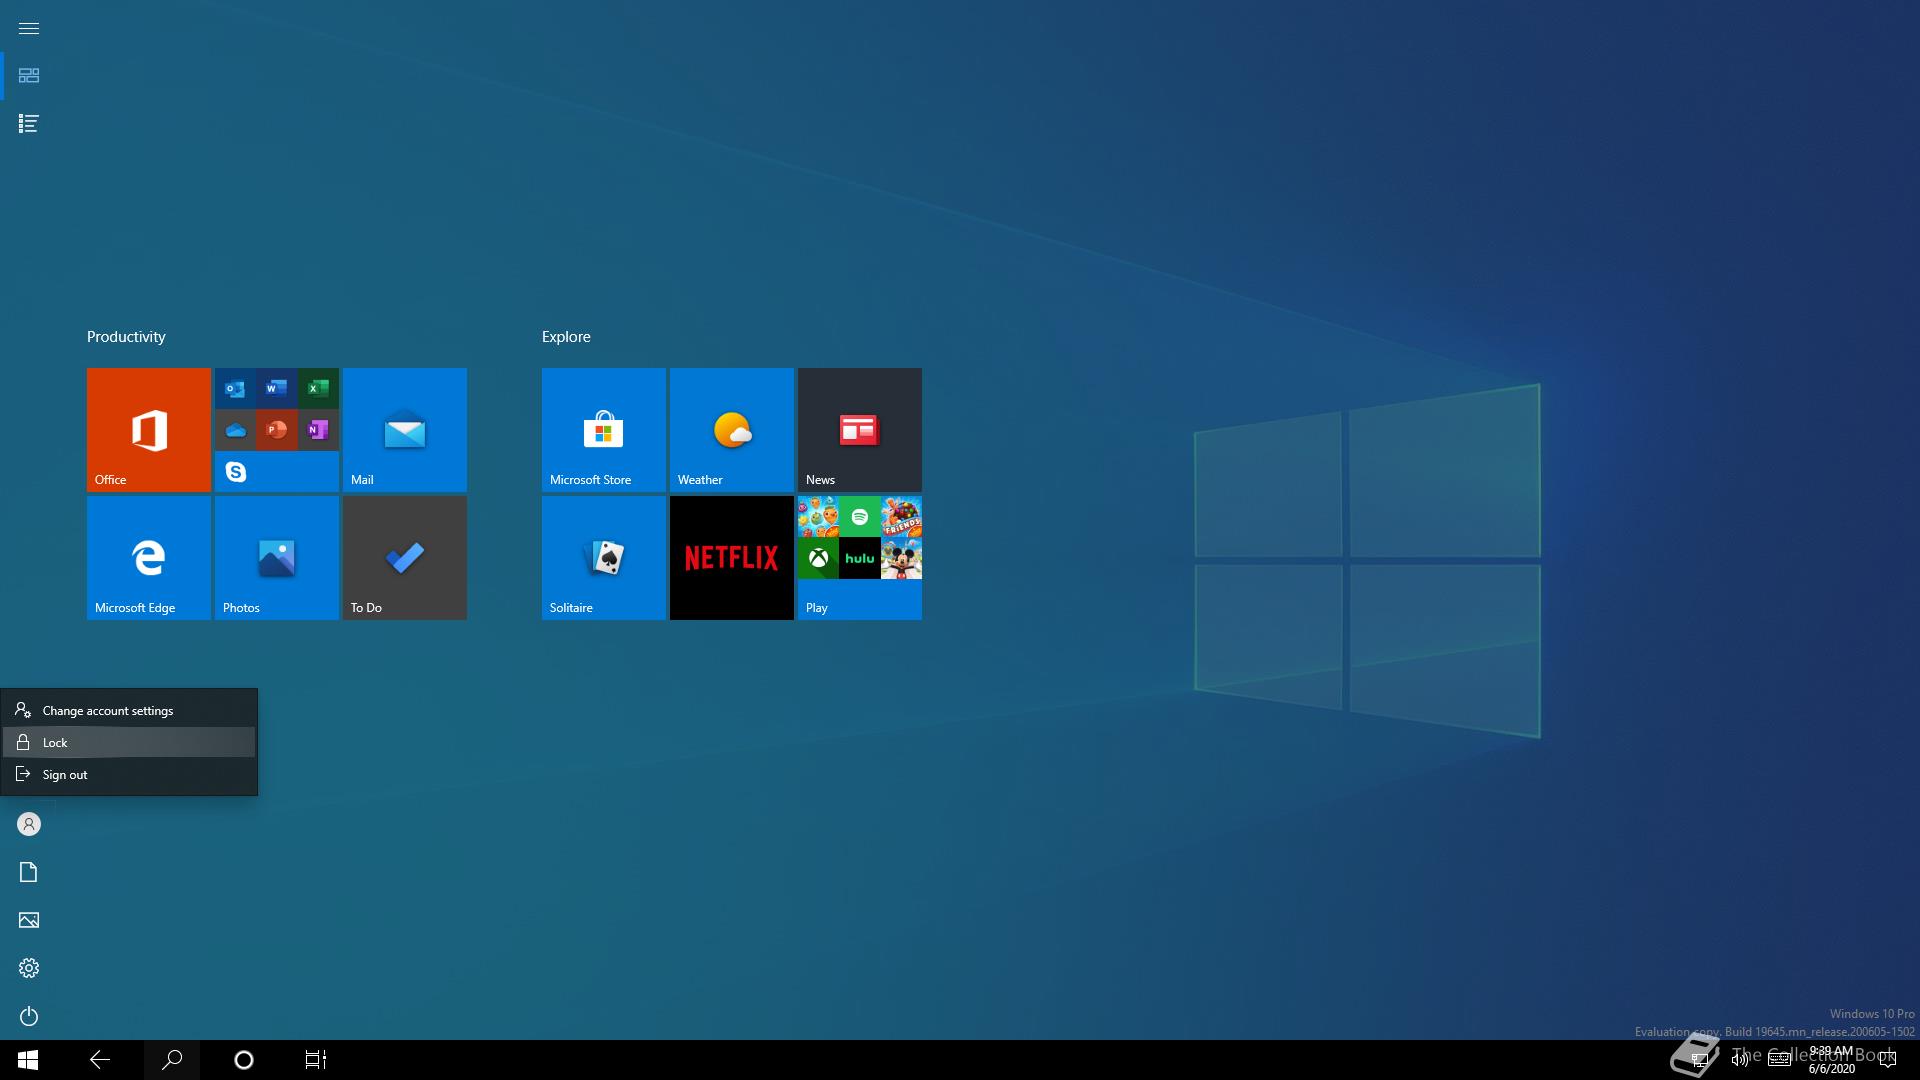Screen dimensions: 1920x1080
Task: Open Hulu in the Play folder tile
Action: [860, 558]
